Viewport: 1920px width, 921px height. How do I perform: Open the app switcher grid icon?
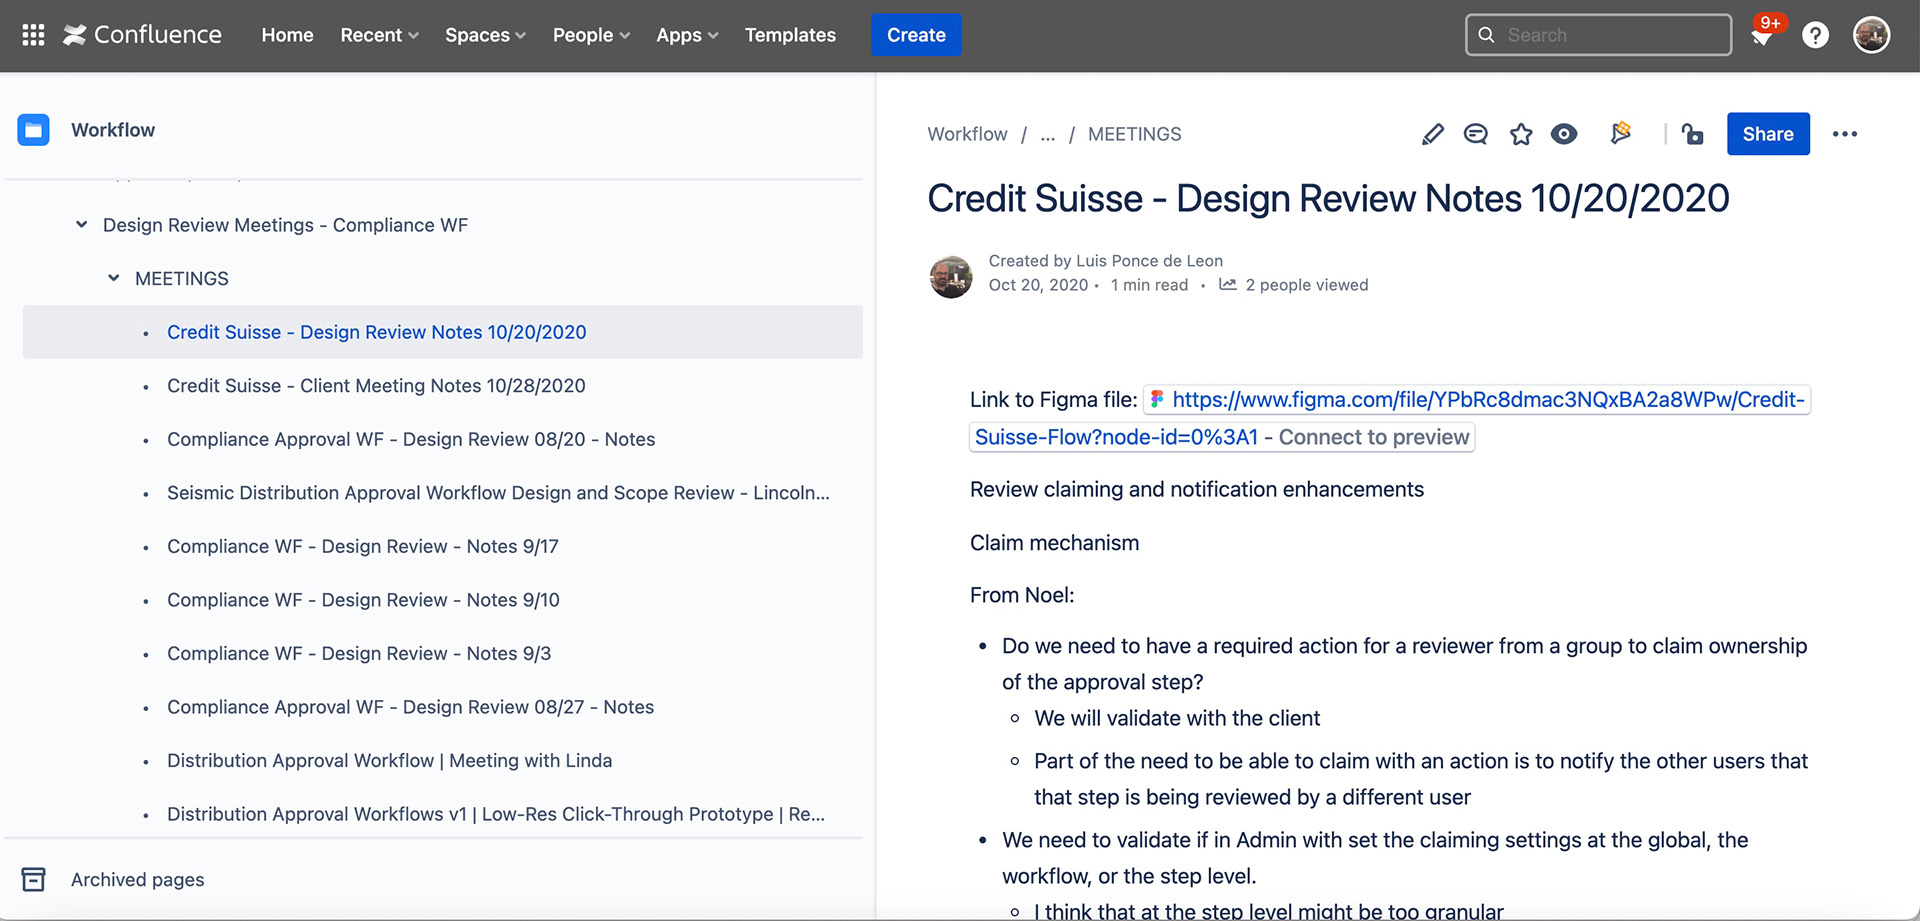coord(33,35)
